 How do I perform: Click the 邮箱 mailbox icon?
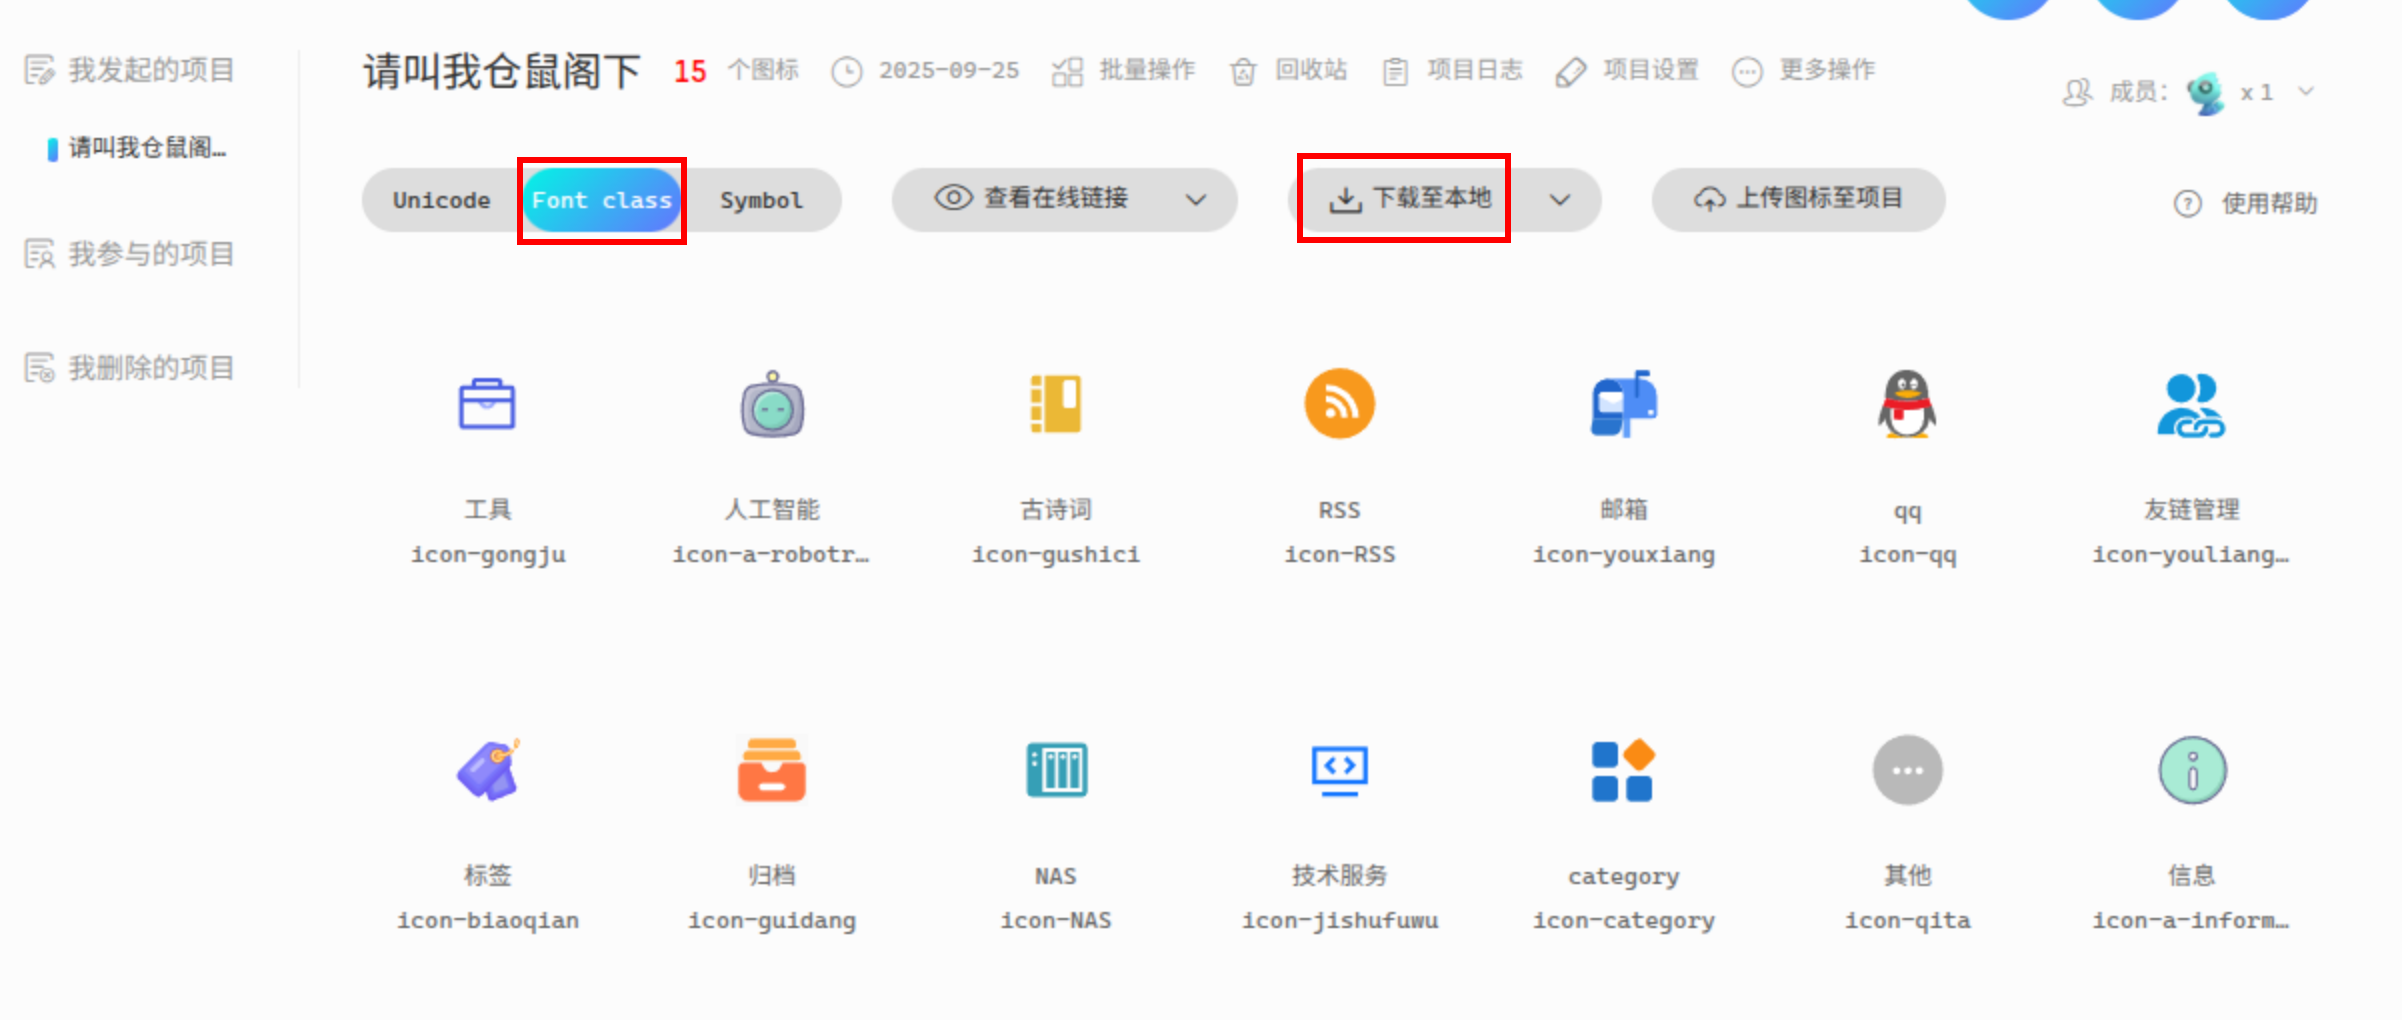(1623, 404)
